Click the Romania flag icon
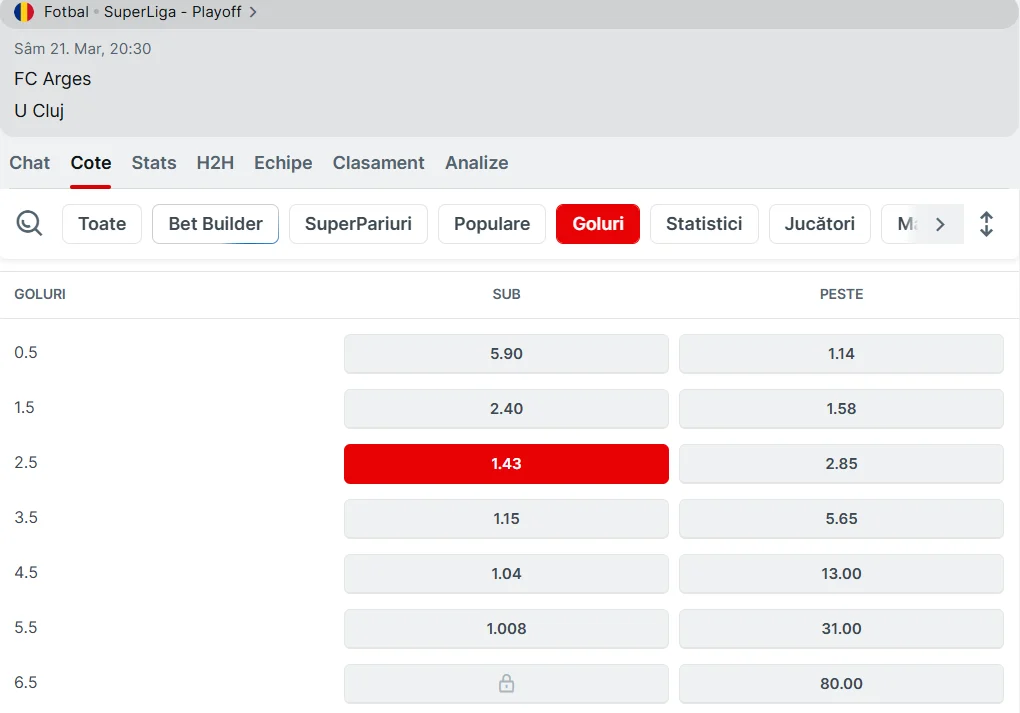 coord(24,12)
